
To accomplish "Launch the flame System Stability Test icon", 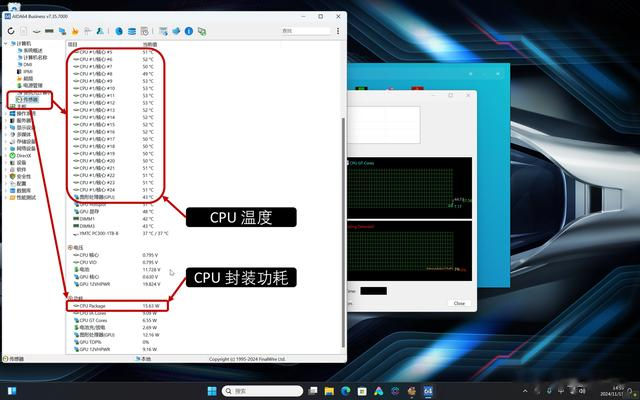I will click(x=75, y=31).
